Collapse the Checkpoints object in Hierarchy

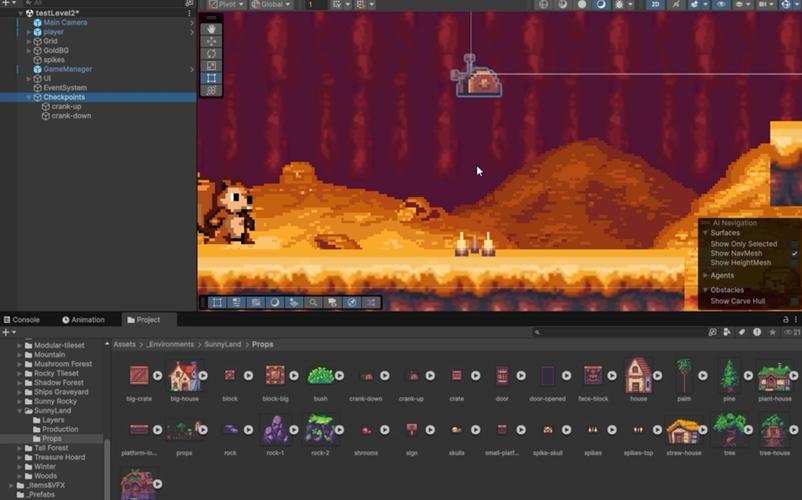(x=29, y=97)
